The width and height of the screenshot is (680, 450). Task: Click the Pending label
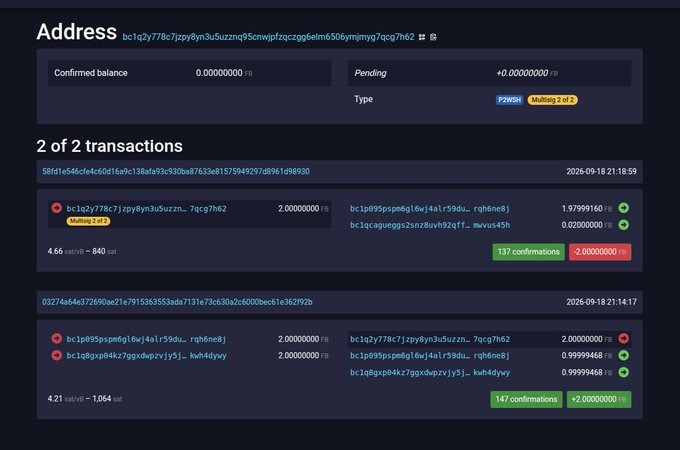(370, 73)
